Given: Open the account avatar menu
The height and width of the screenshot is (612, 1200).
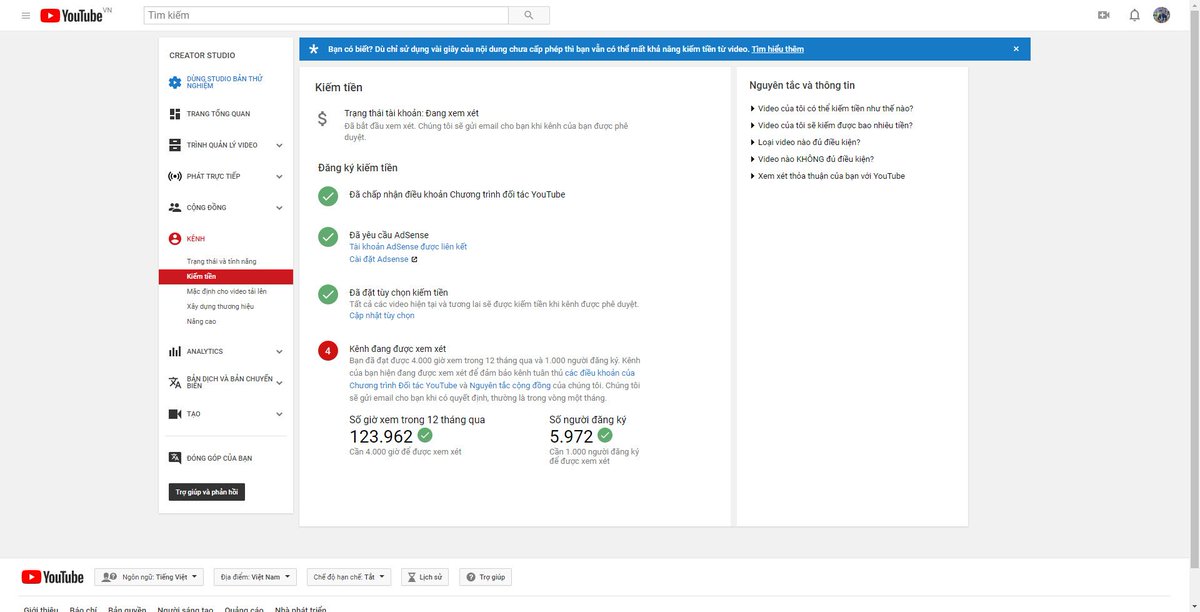Looking at the screenshot, I should [x=1162, y=15].
